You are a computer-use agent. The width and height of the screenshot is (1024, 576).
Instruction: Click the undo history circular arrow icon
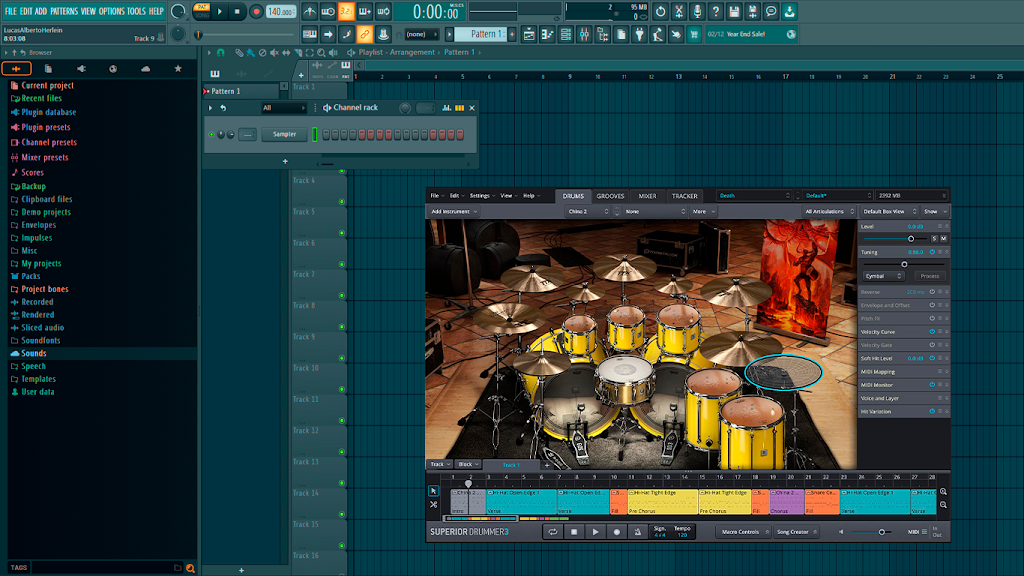pyautogui.click(x=661, y=11)
